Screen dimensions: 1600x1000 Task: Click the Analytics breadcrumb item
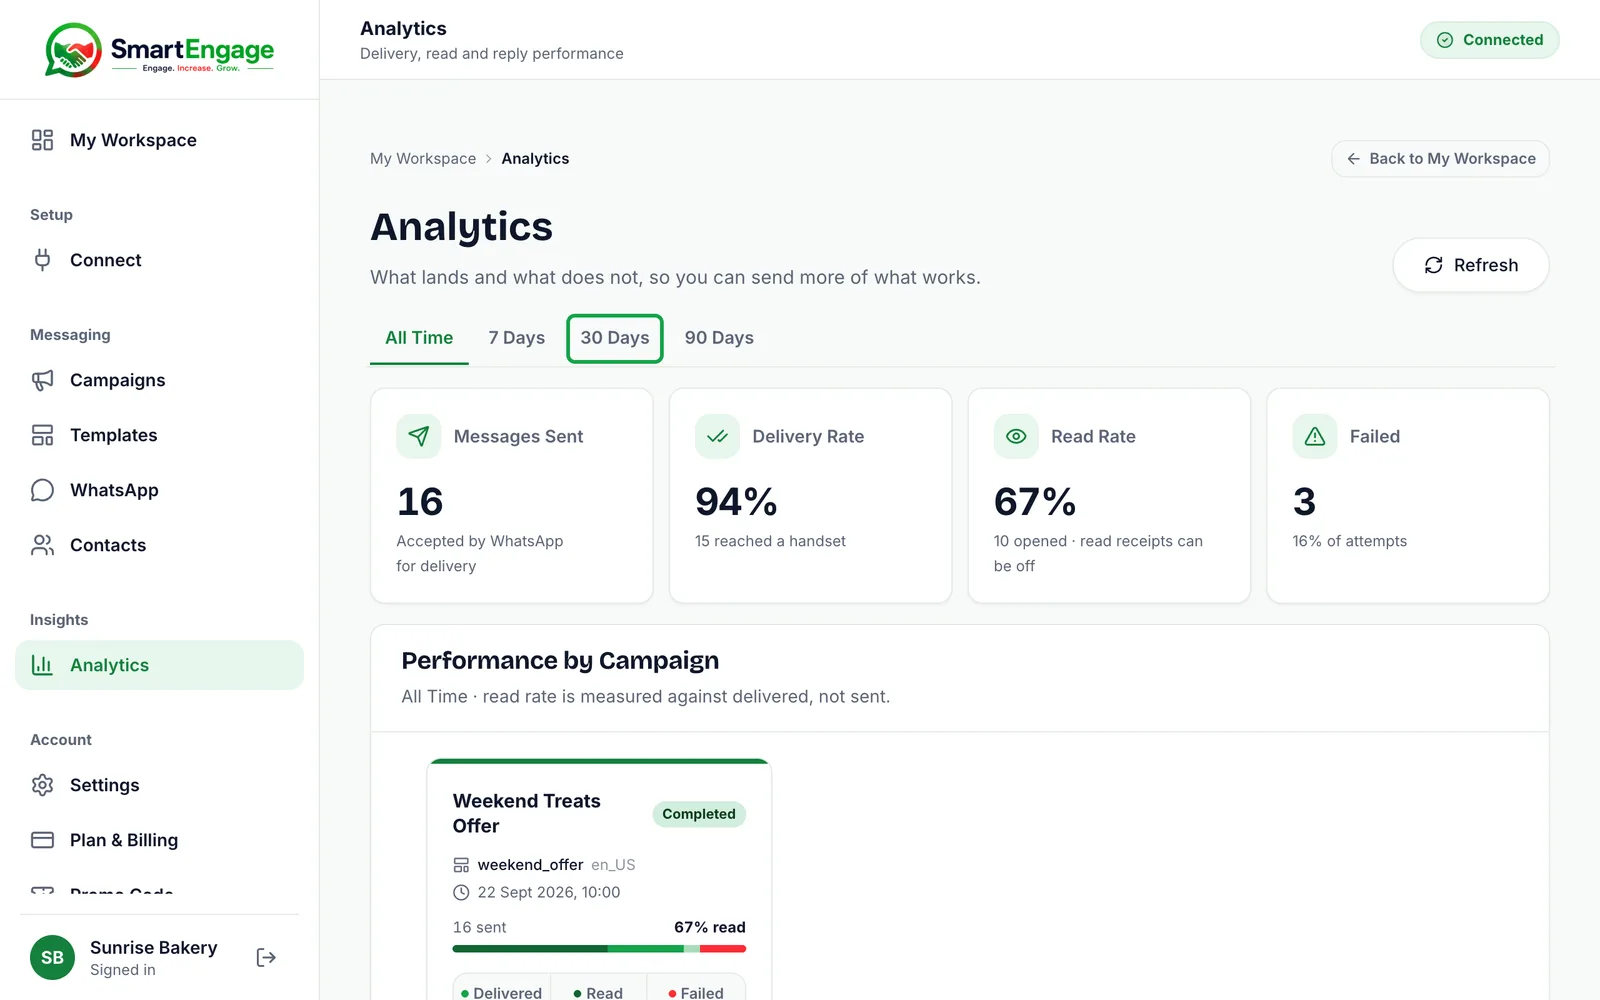pos(535,159)
